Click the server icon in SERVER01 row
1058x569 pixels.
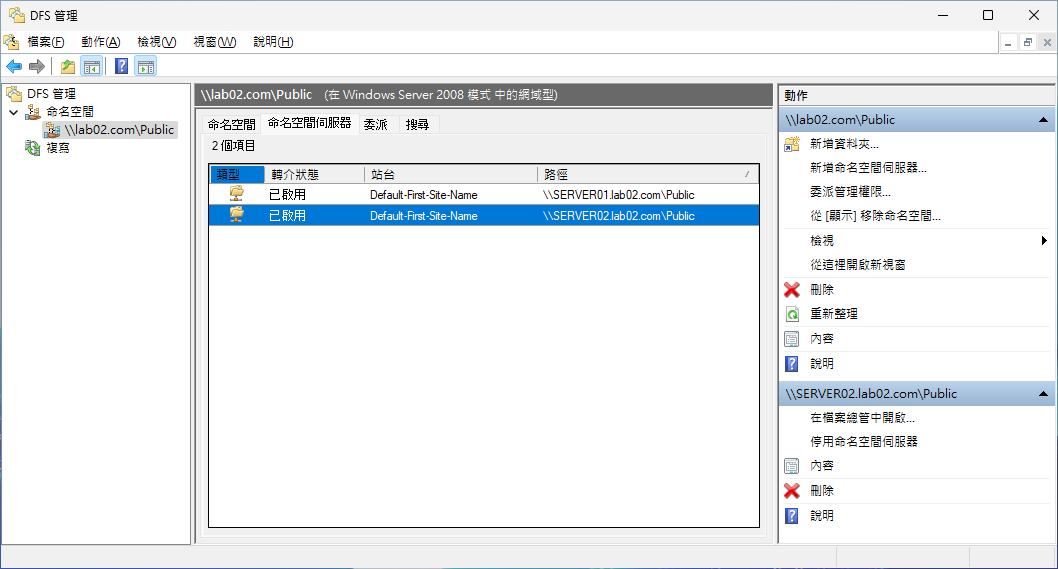tap(236, 194)
